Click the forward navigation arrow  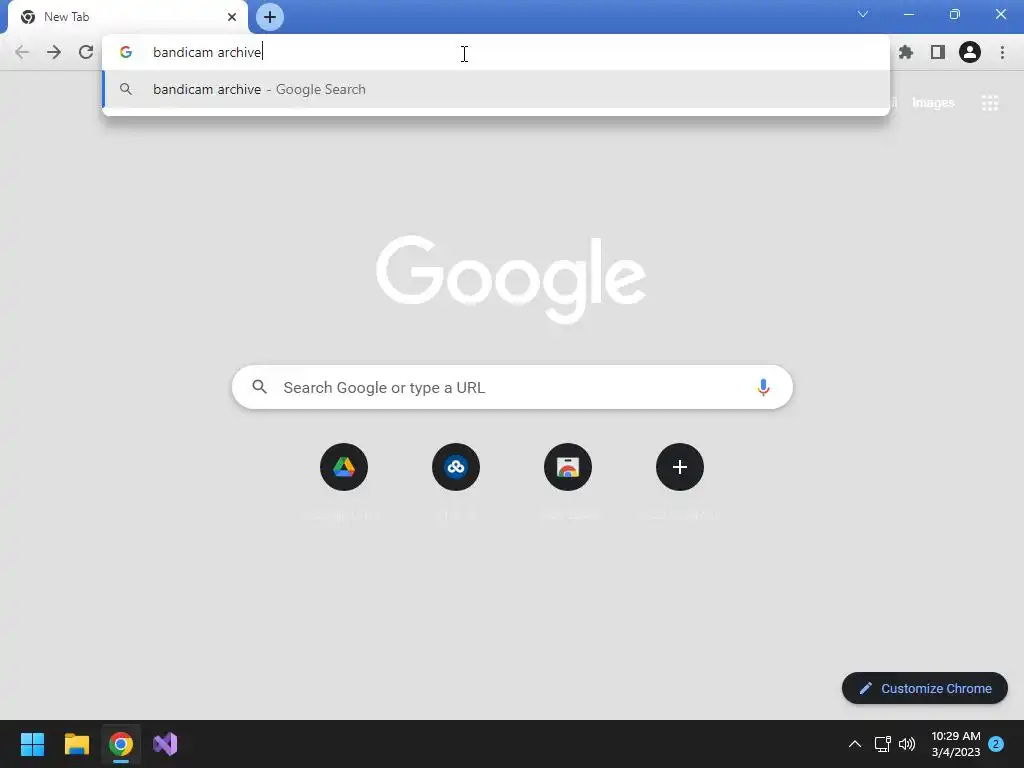point(54,52)
